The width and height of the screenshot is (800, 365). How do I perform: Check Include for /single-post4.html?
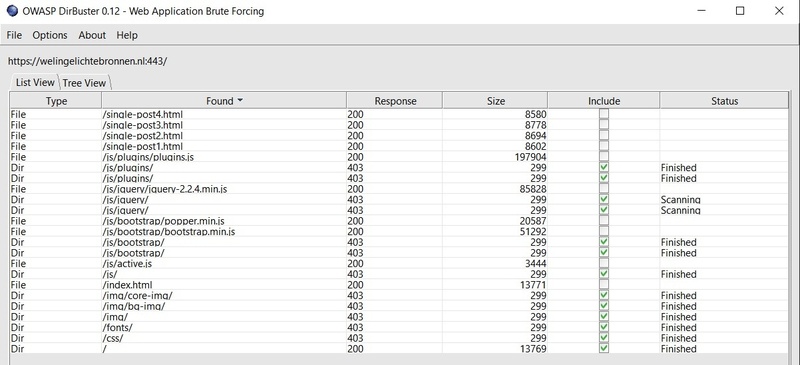604,114
